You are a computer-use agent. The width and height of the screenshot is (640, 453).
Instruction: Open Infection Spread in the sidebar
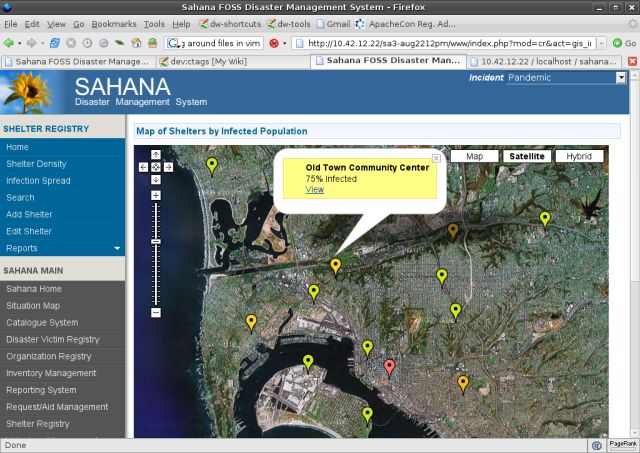coord(38,181)
